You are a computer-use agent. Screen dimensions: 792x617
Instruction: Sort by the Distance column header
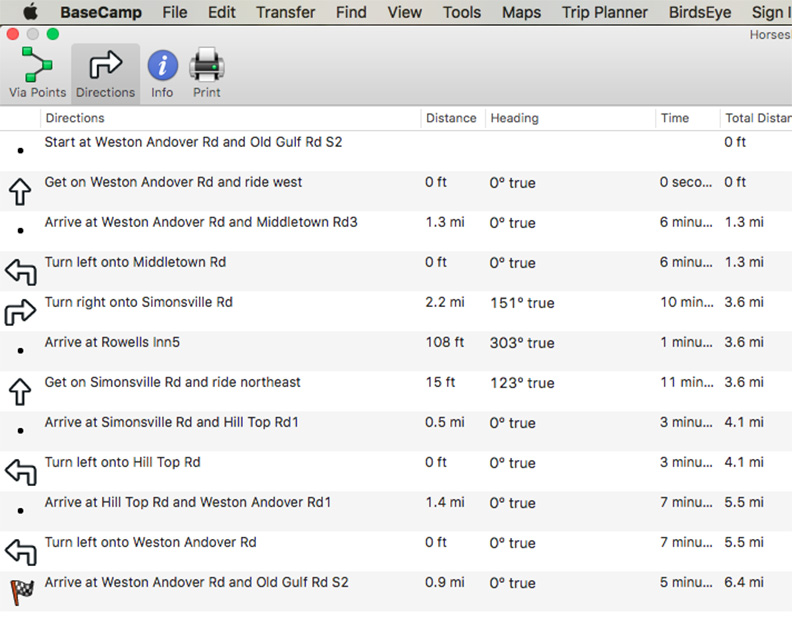[451, 118]
